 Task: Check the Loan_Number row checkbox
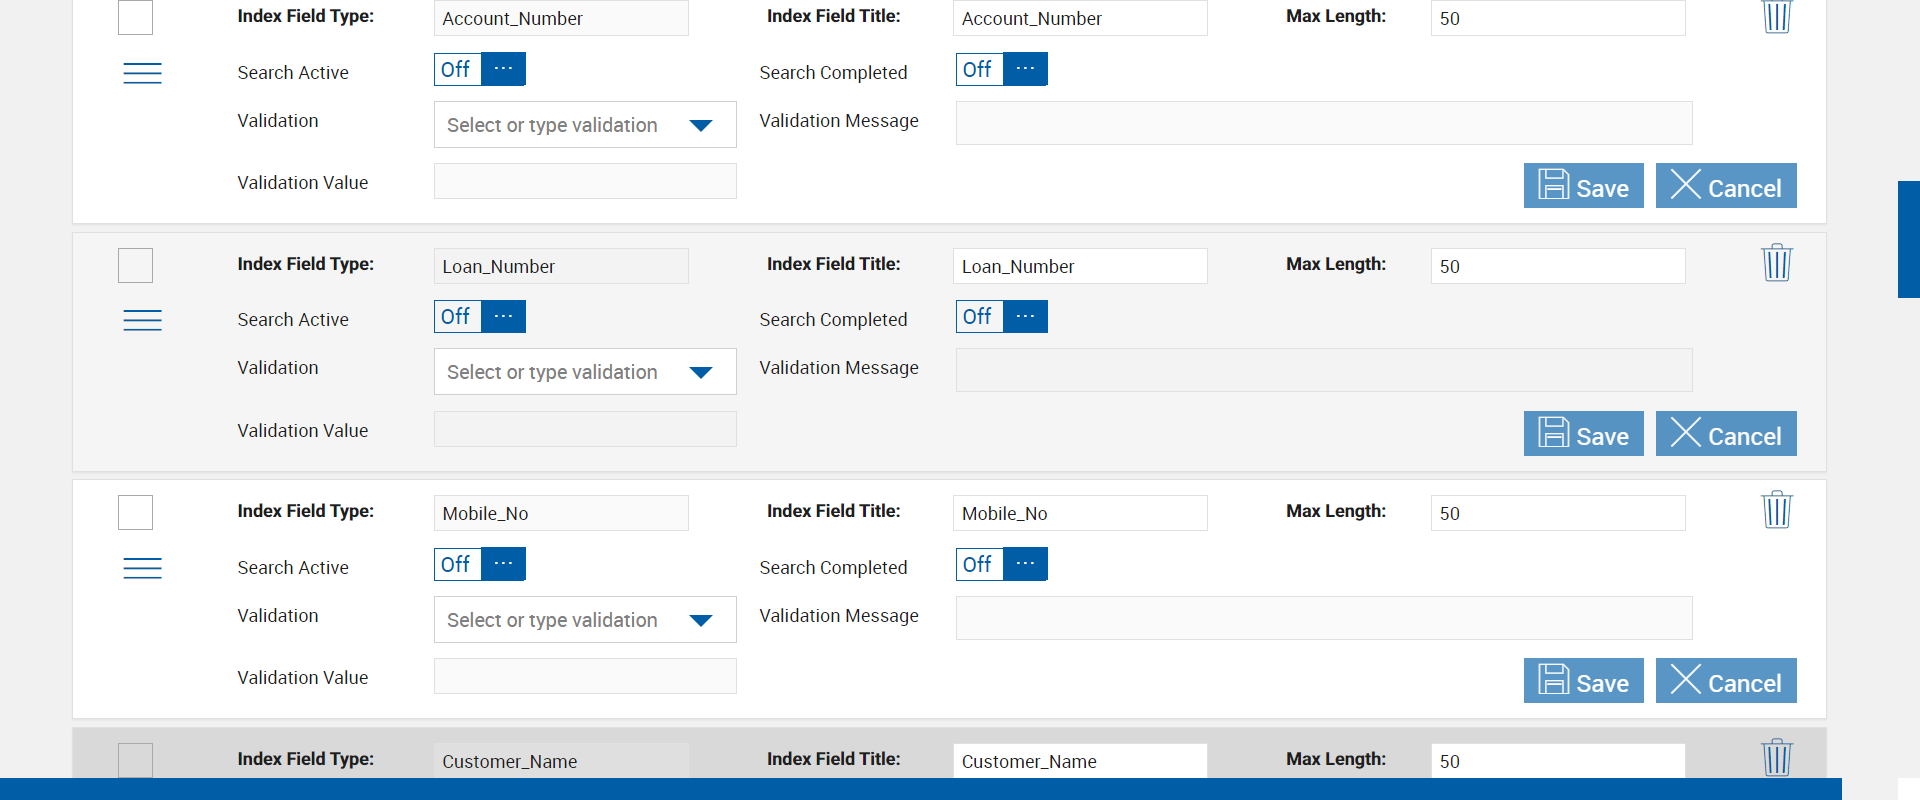[x=135, y=265]
